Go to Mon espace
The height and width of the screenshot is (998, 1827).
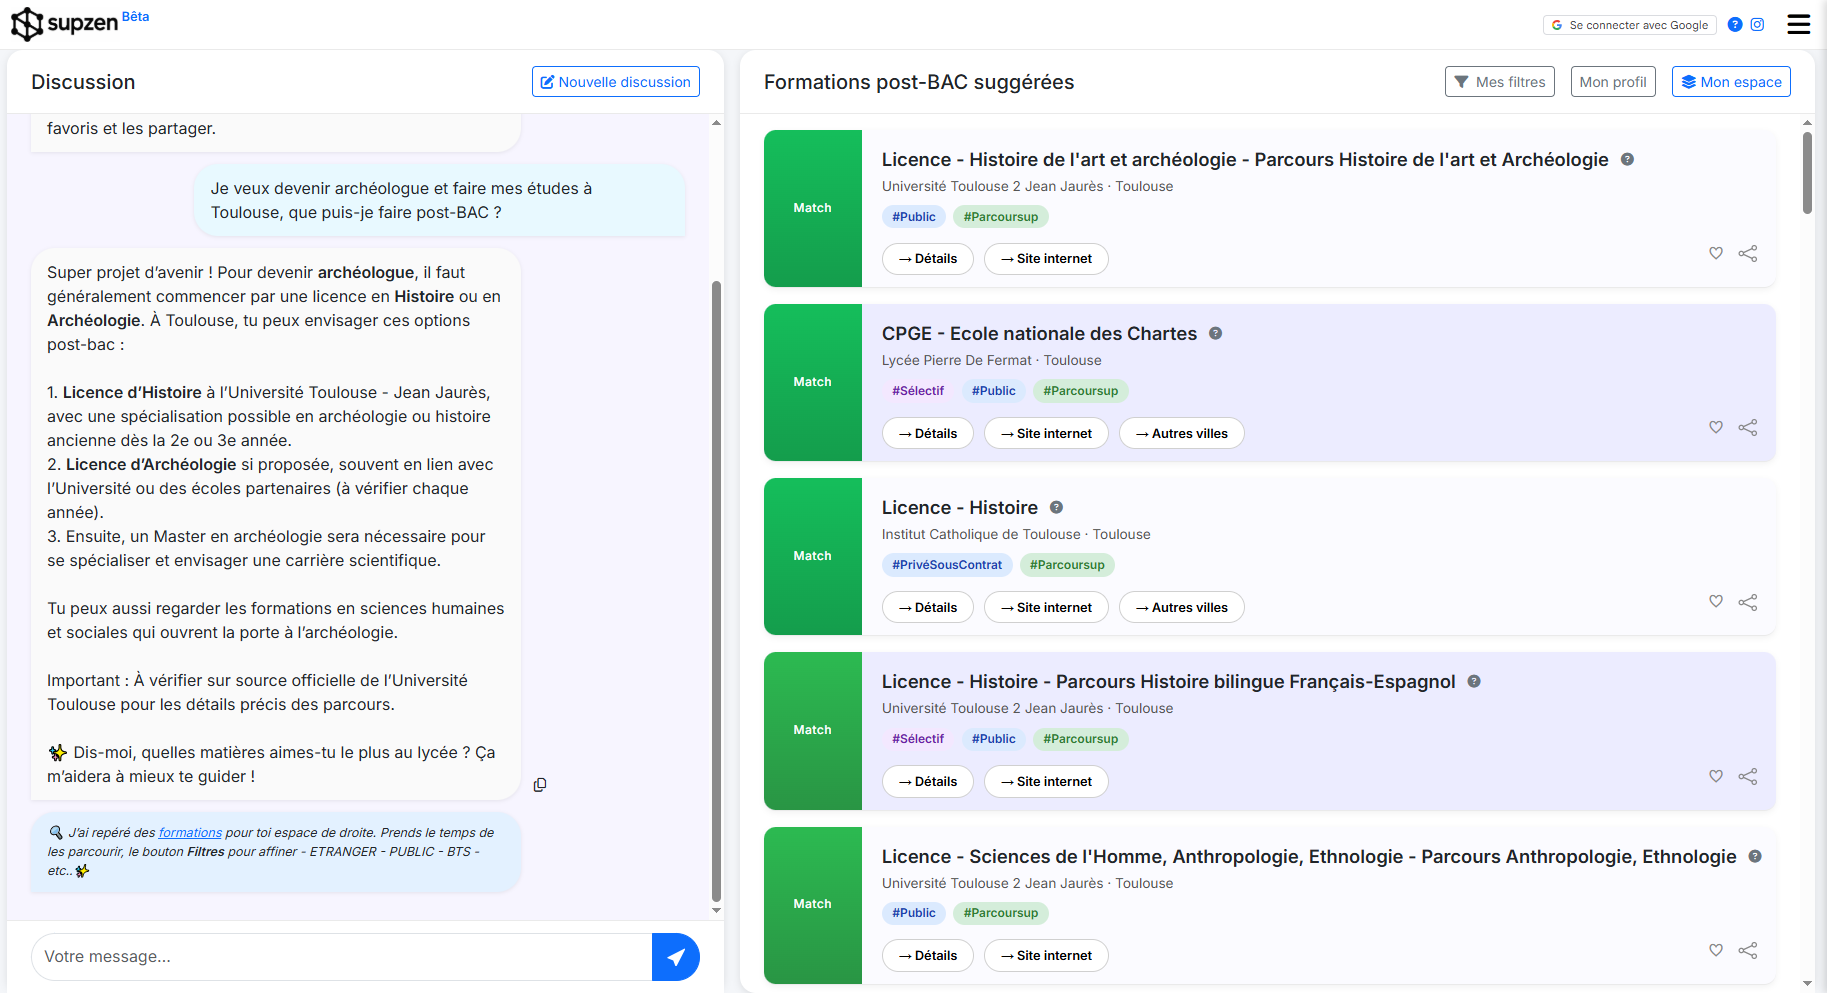coord(1730,82)
